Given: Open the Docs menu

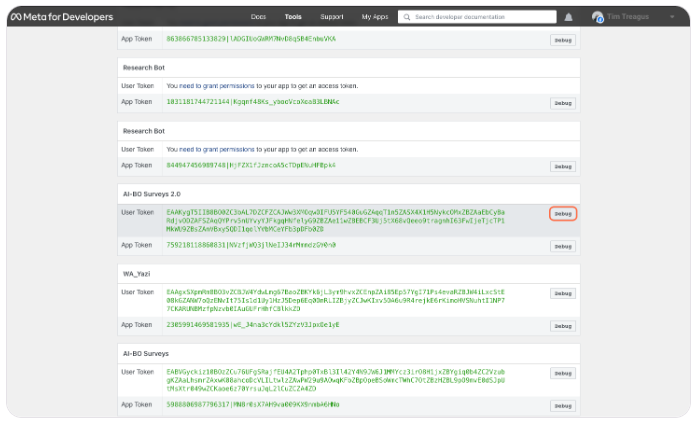Looking at the screenshot, I should click(259, 17).
